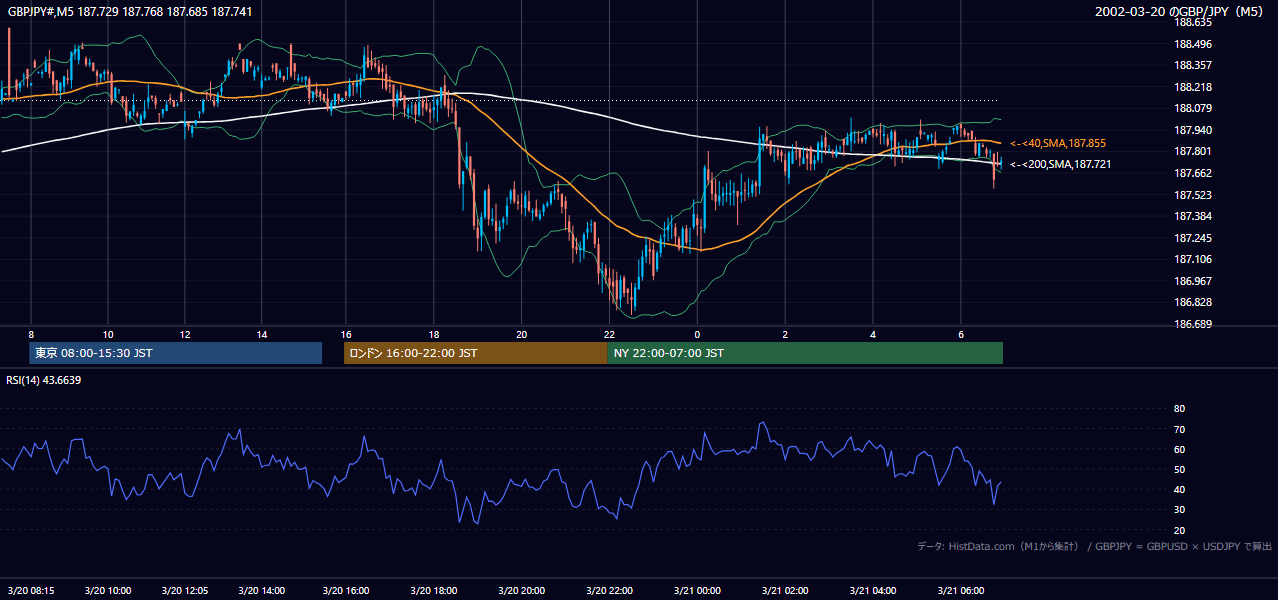Viewport: 1278px width, 600px height.
Task: Click RSI scale value 80
Action: tap(1179, 409)
